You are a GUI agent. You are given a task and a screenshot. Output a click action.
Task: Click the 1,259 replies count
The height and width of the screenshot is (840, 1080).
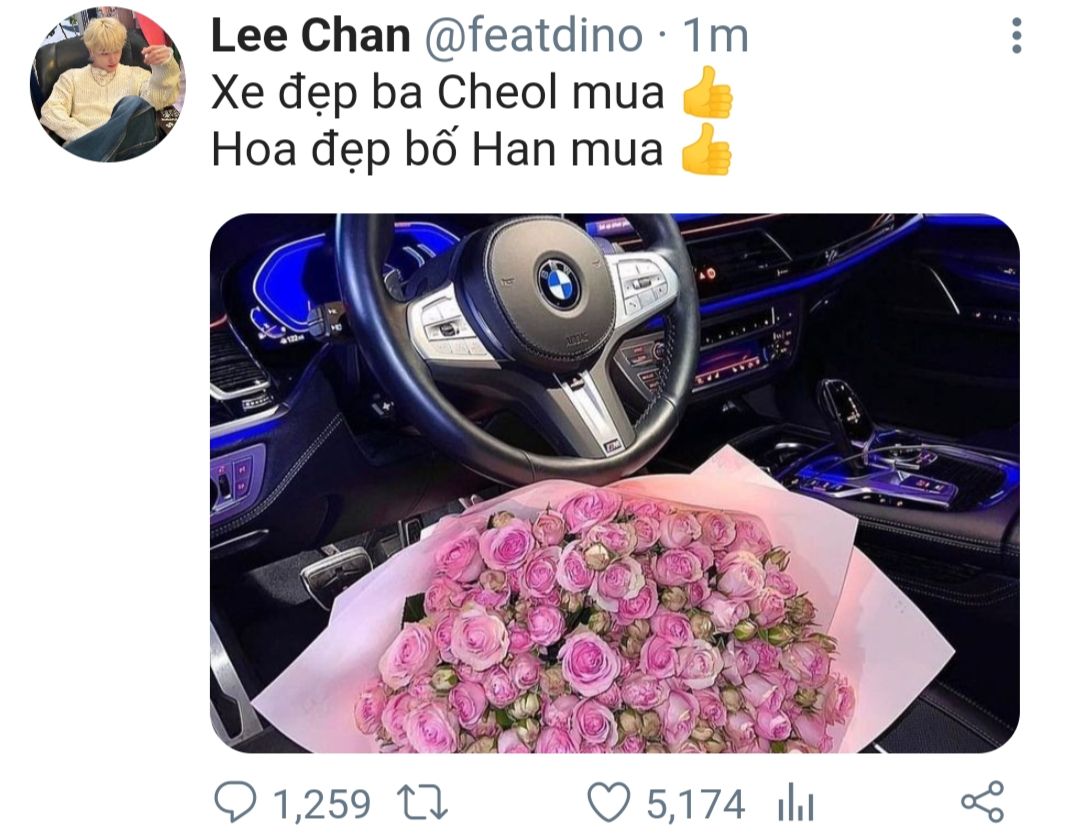[x=322, y=804]
